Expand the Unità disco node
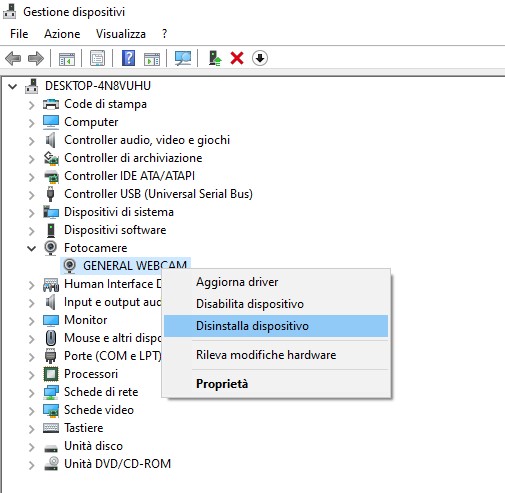This screenshot has height=493, width=505. [x=32, y=447]
